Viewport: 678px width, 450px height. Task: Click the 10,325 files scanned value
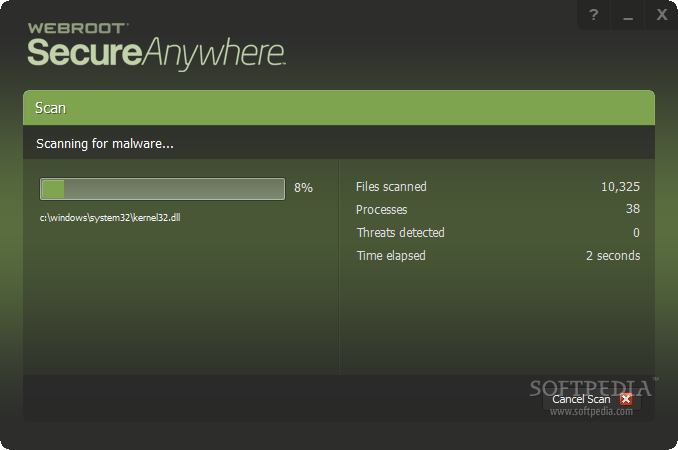coord(620,186)
